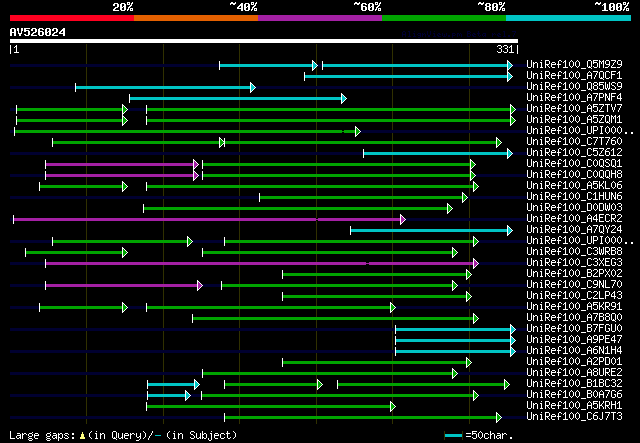Click the UniRef100_A5KL06 label

point(574,186)
